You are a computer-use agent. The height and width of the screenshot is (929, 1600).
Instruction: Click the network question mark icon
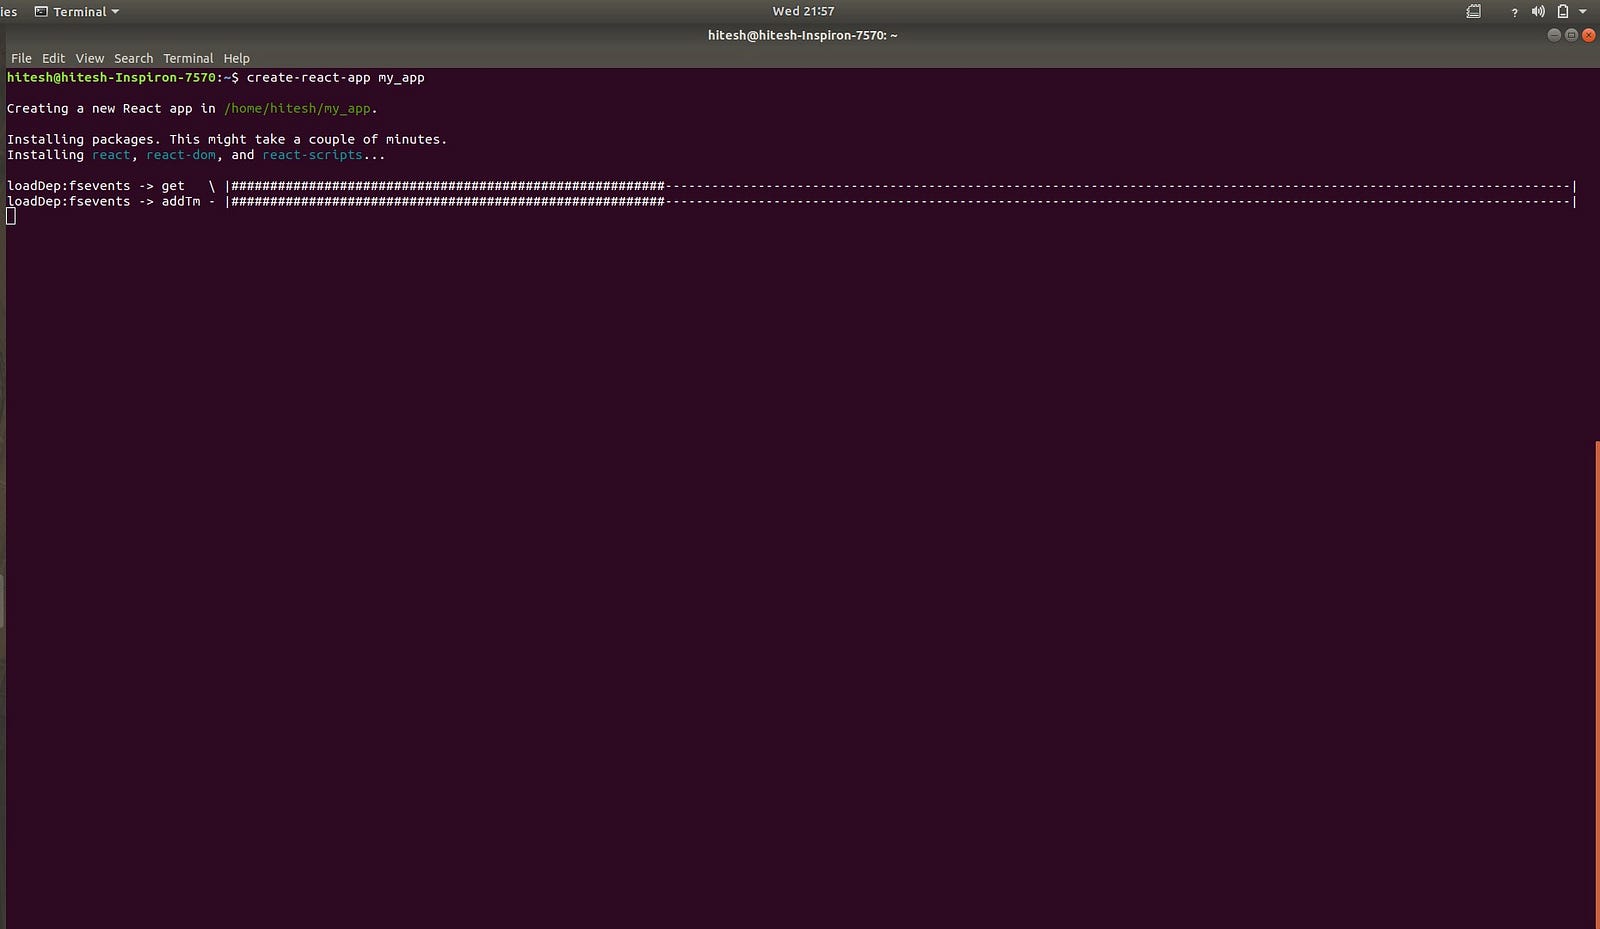(1514, 13)
